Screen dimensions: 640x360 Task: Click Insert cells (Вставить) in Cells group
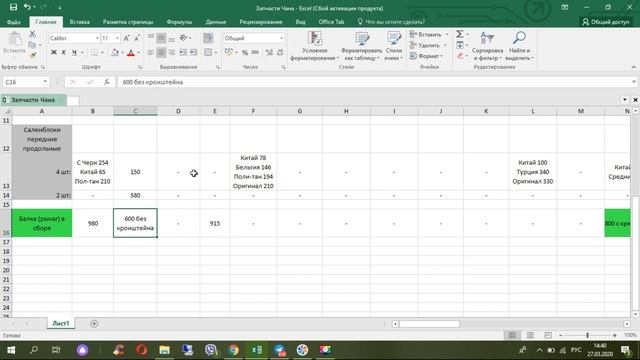426,34
